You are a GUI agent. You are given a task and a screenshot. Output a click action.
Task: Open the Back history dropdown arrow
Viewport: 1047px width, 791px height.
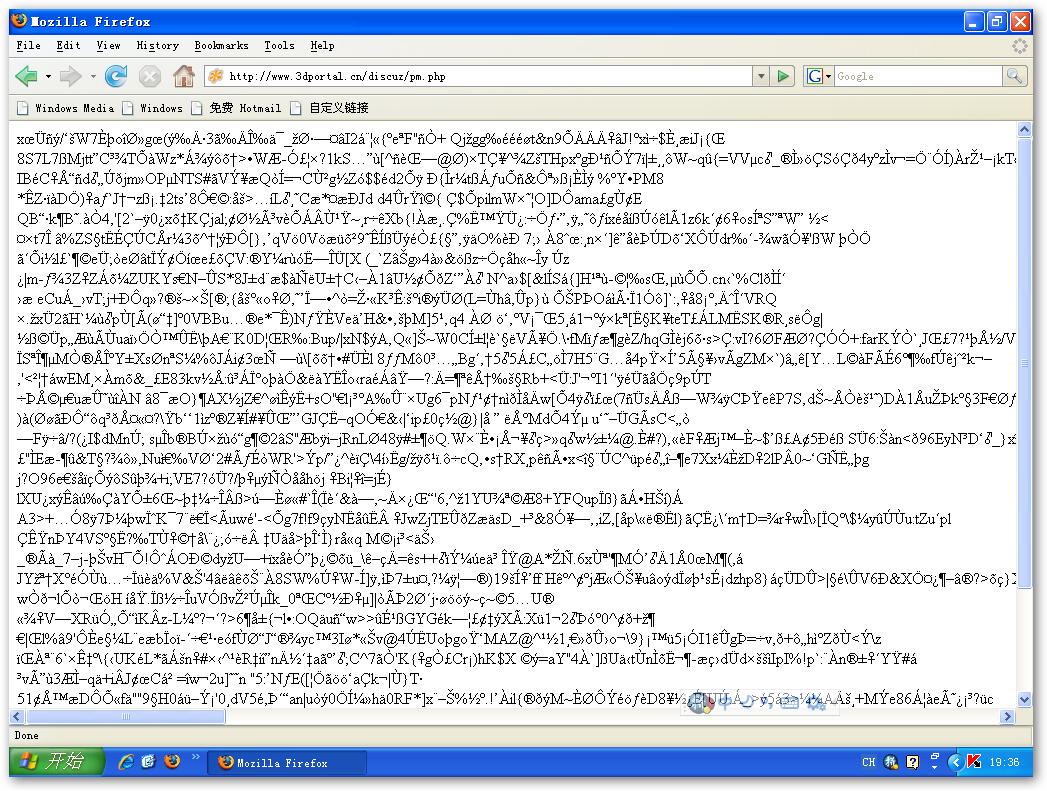pyautogui.click(x=48, y=77)
